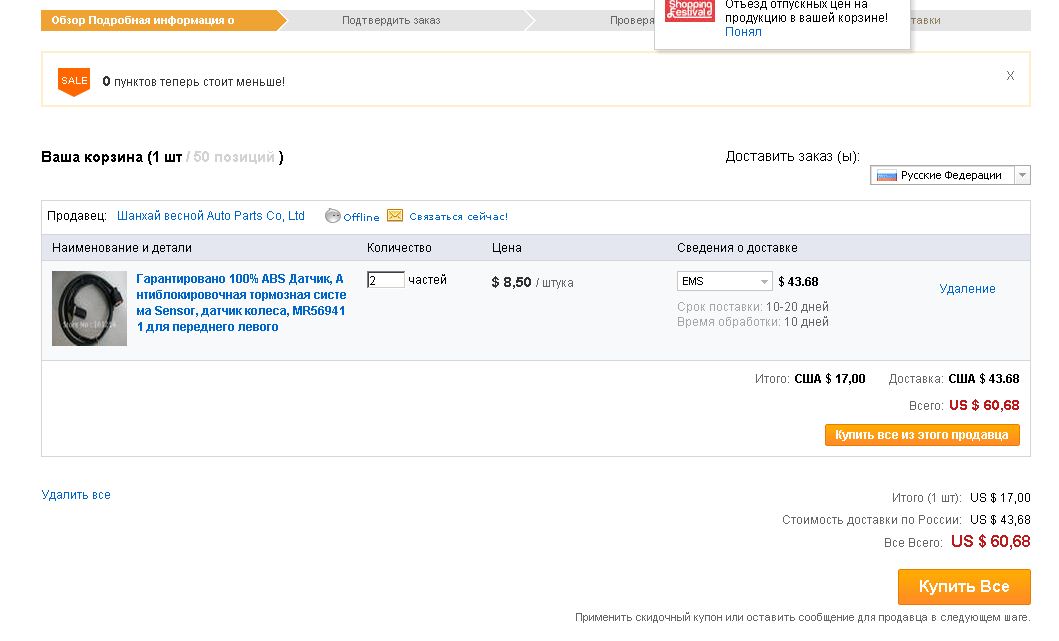1059x641 pixels.
Task: Close the sale notification banner
Action: coord(1010,76)
